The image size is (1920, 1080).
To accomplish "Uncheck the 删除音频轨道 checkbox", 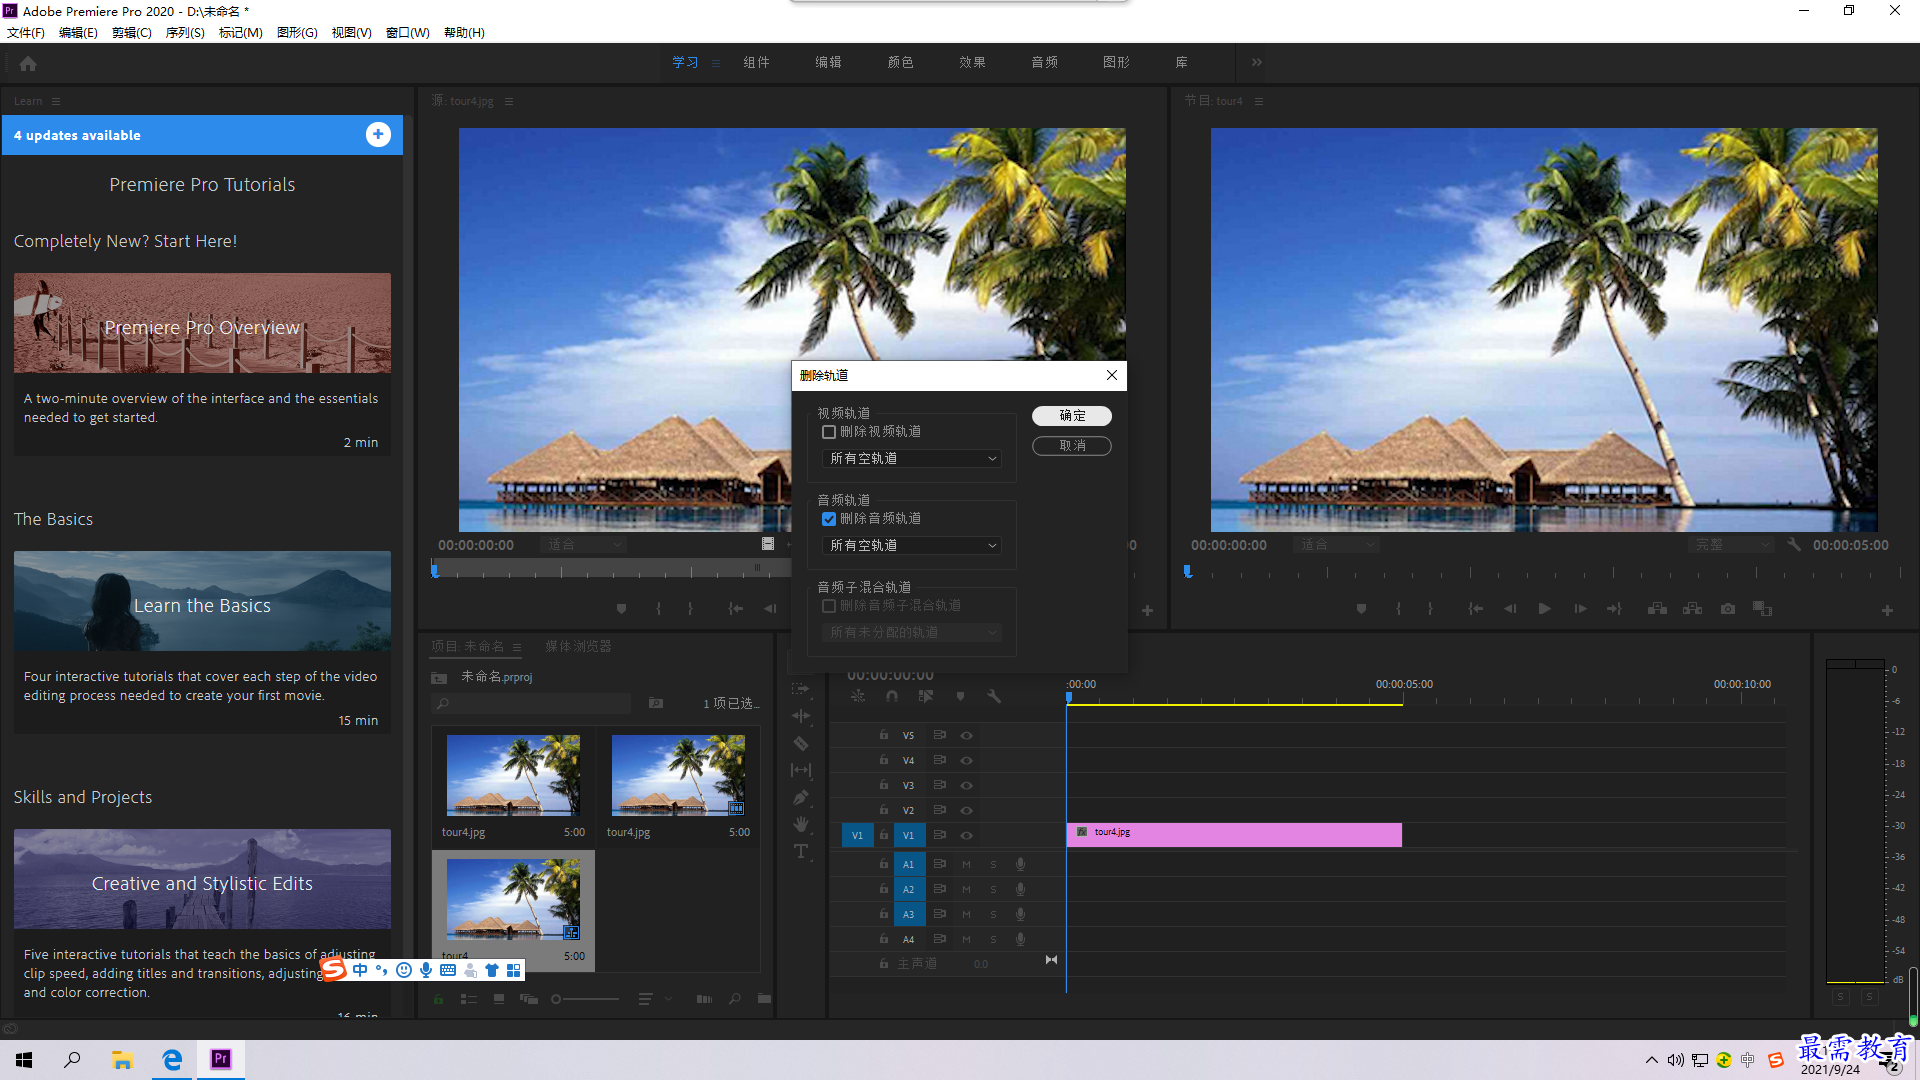I will [x=829, y=519].
